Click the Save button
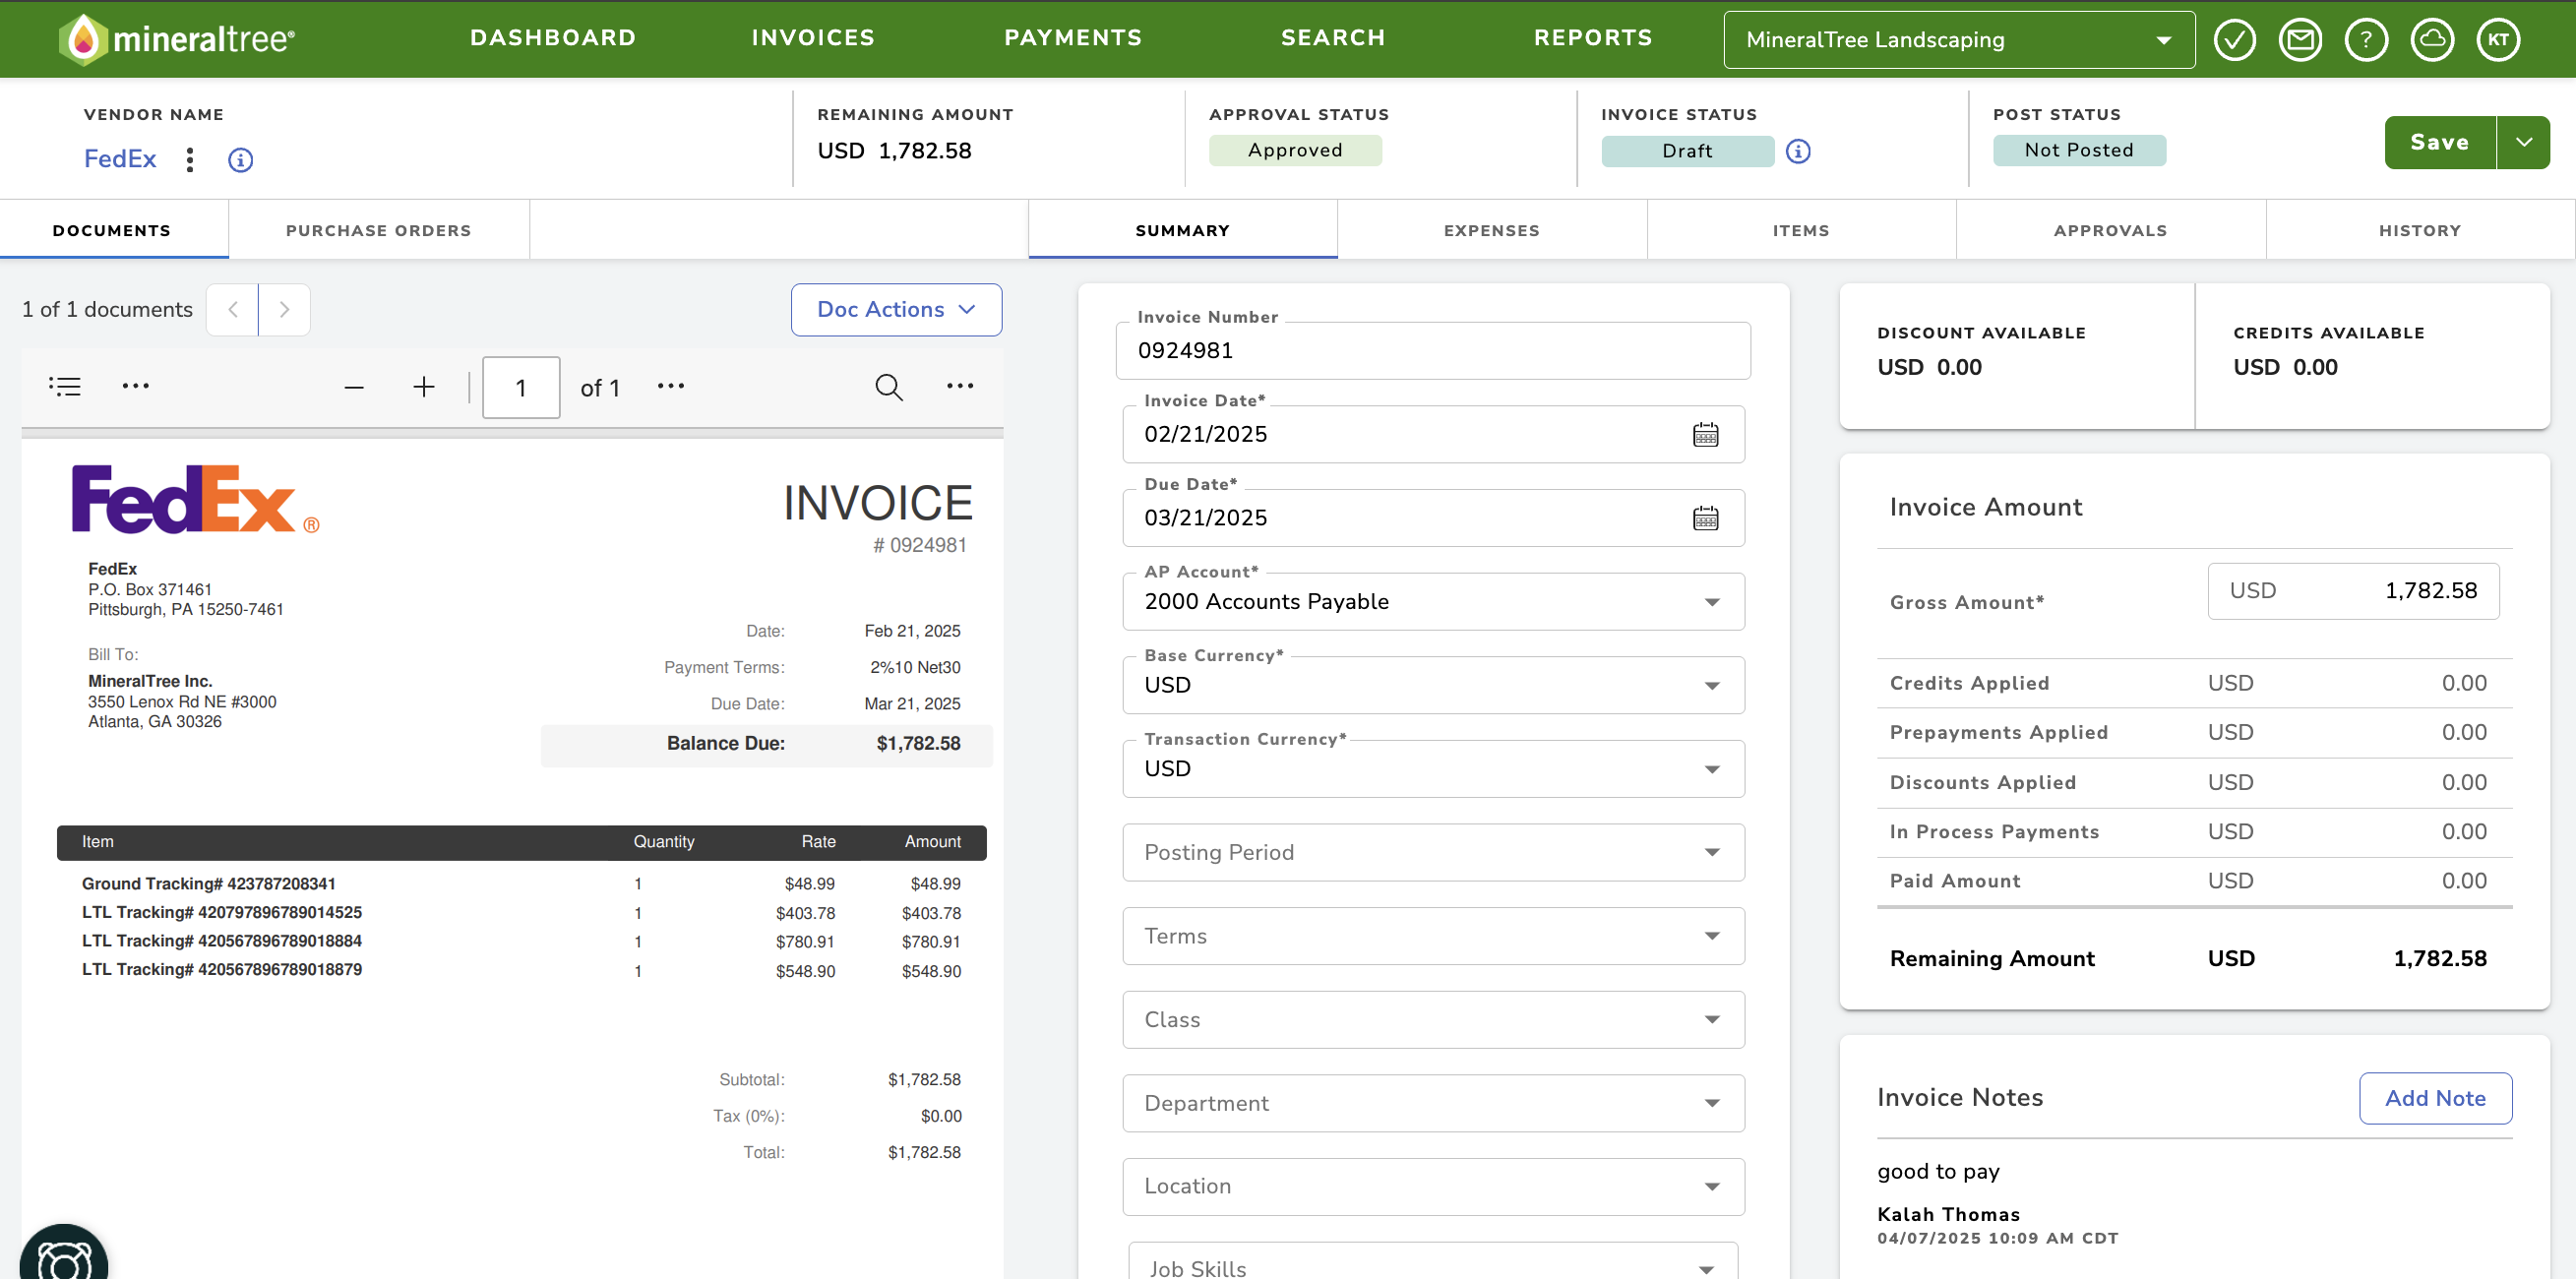2576x1279 pixels. coord(2439,143)
